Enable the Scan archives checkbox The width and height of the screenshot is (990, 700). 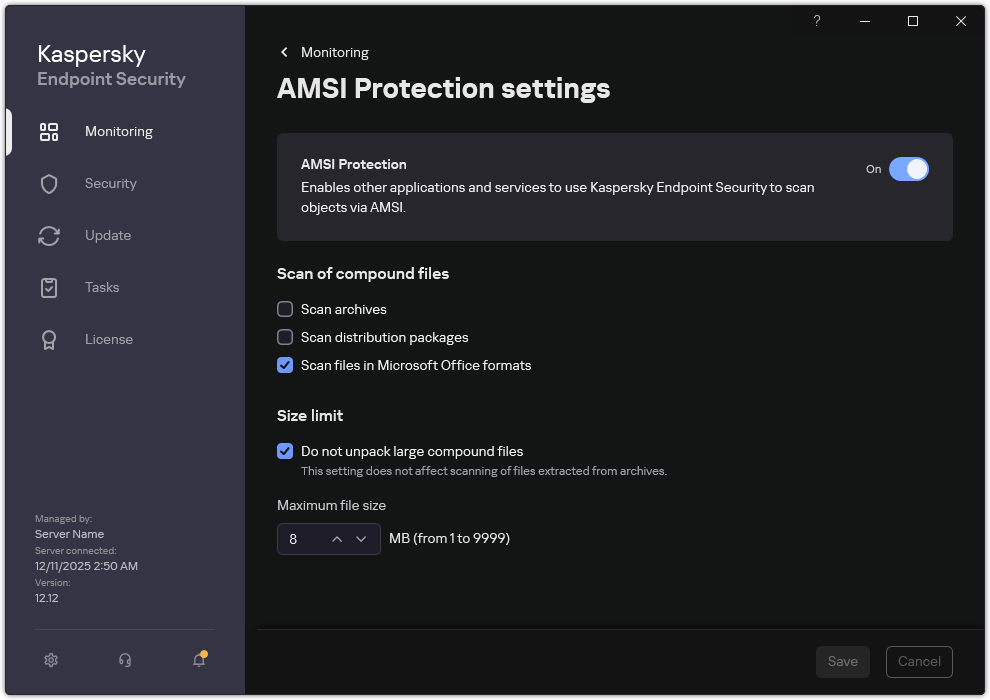click(x=285, y=309)
